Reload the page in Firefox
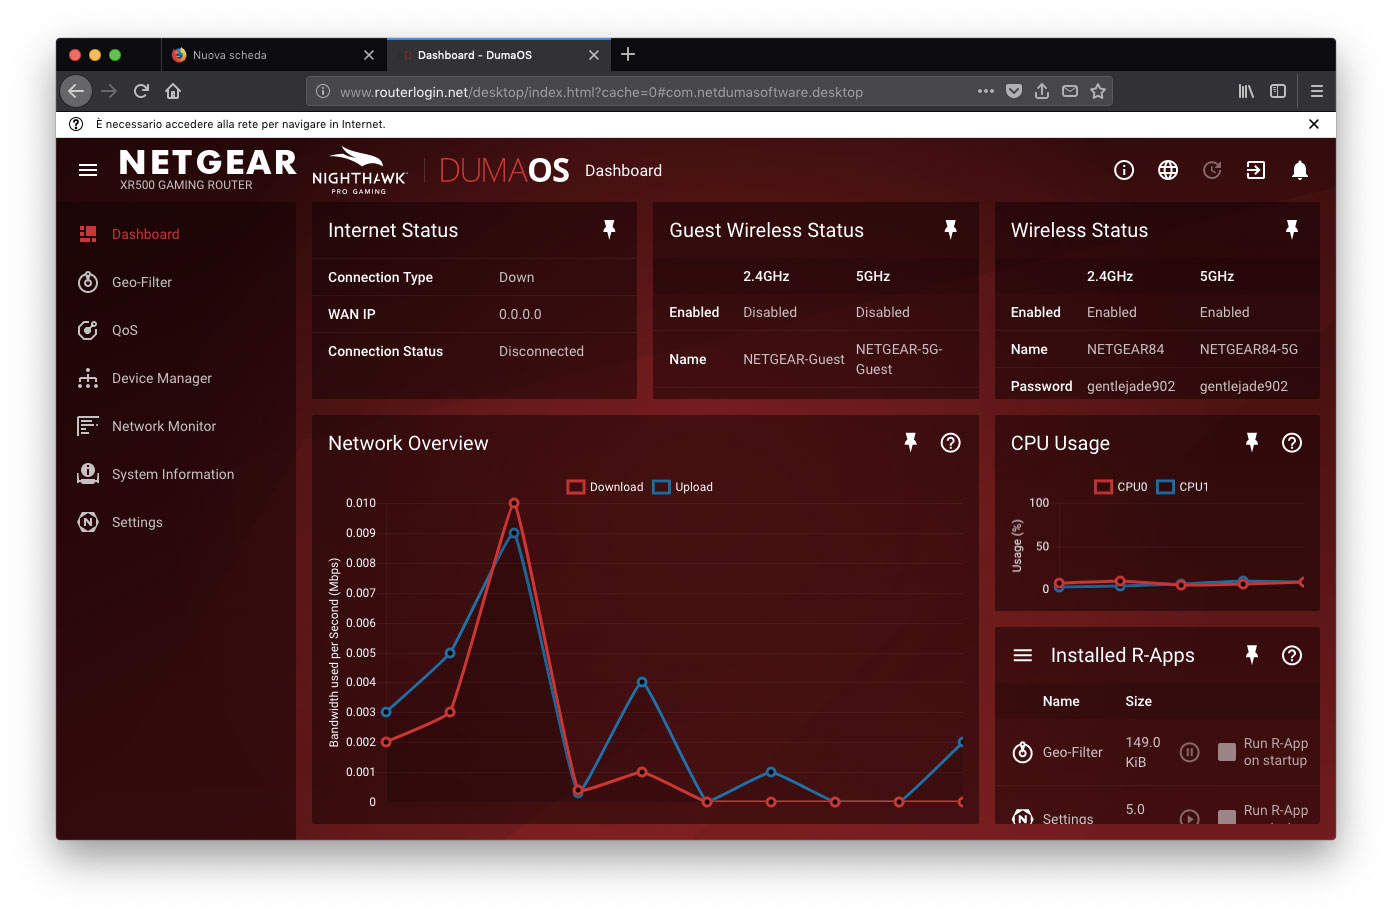Screen dimensions: 1392x914 pyautogui.click(x=141, y=91)
